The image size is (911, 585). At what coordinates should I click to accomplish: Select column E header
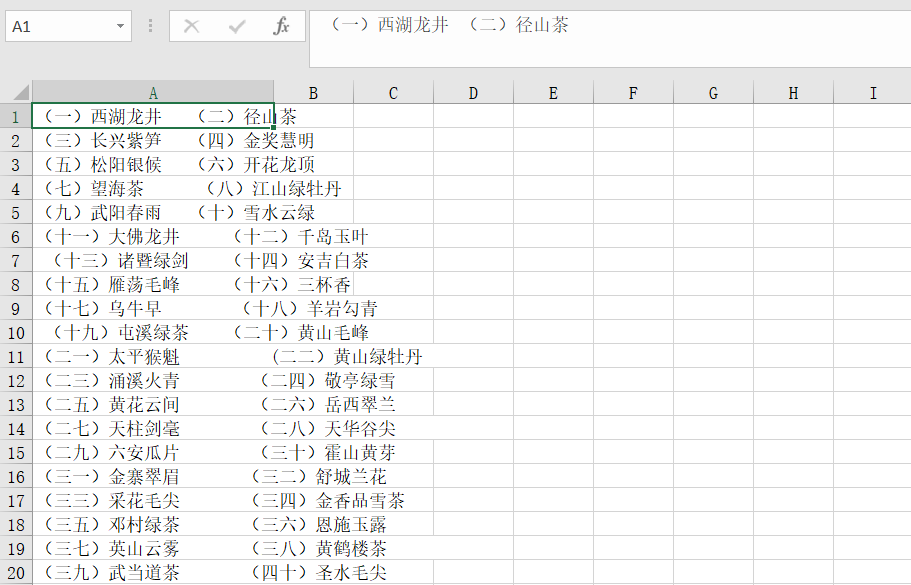(x=552, y=91)
